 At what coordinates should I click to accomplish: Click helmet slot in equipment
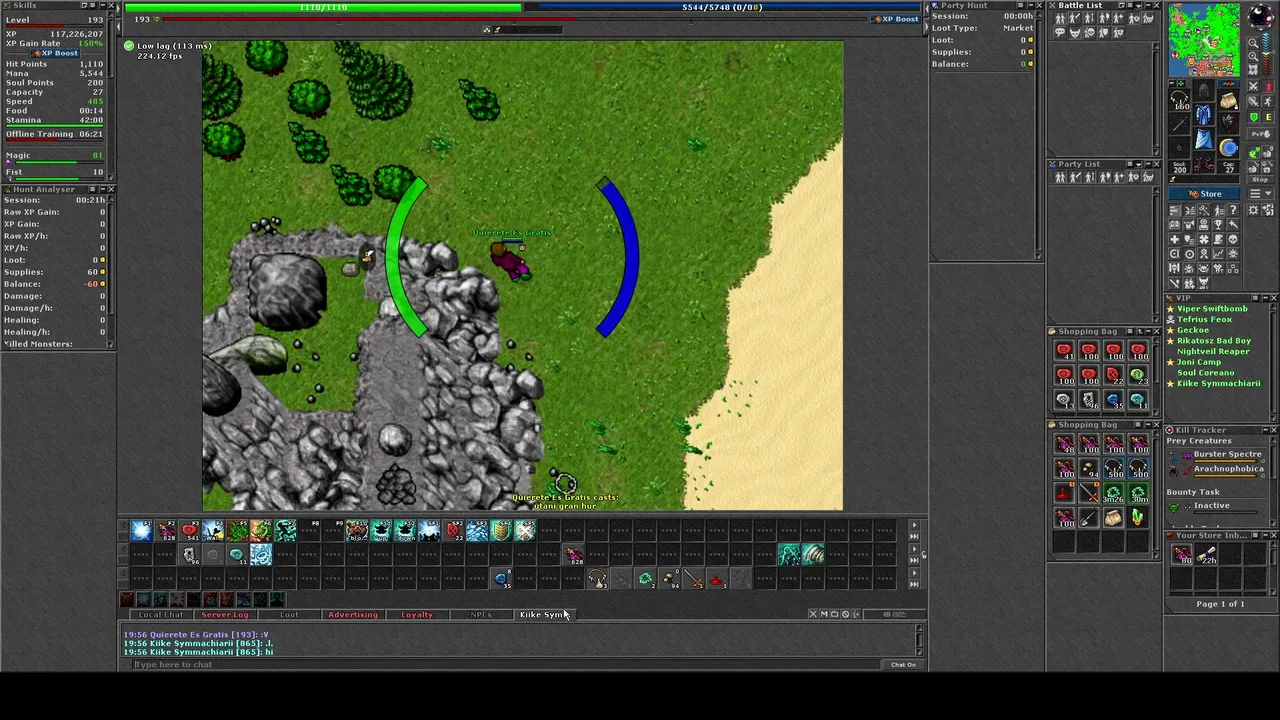[x=1204, y=90]
